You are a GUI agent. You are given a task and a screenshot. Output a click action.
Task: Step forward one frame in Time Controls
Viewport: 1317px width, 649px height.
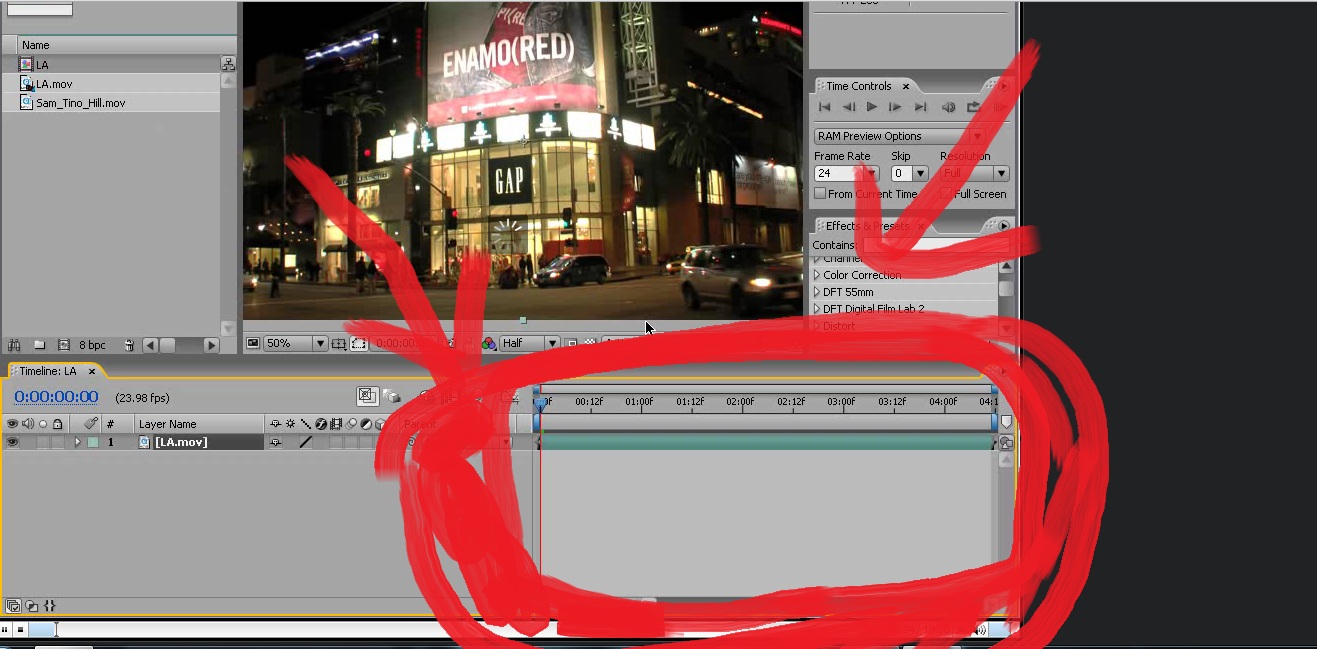pyautogui.click(x=895, y=107)
